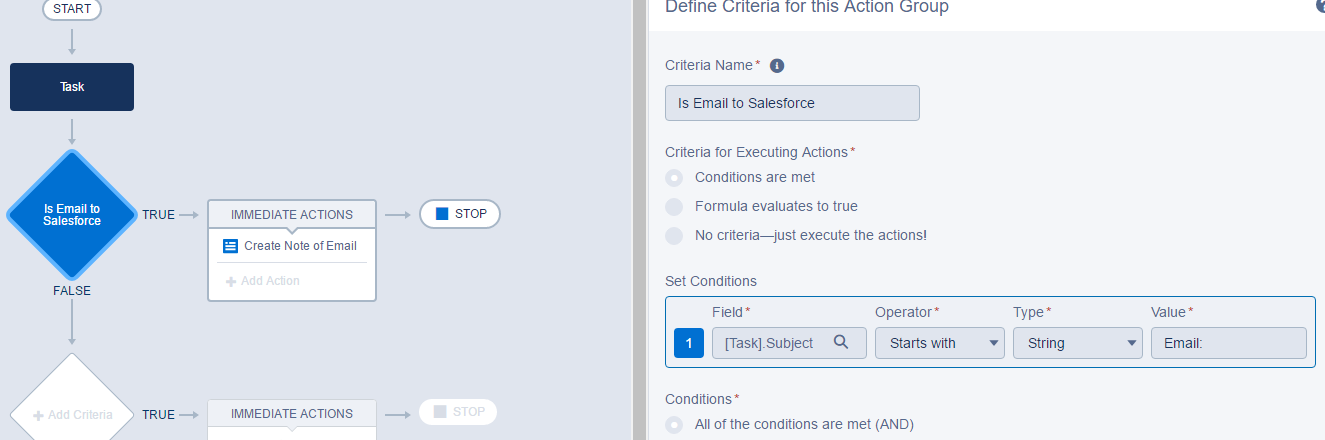This screenshot has width=1325, height=440.
Task: Click the Value field containing Email:
Action: point(1228,343)
